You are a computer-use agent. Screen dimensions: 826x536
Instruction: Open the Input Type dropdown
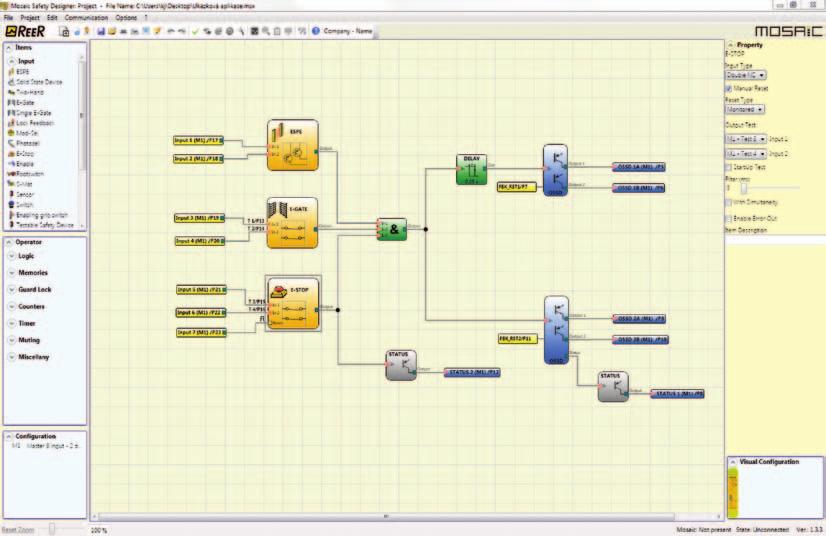click(x=745, y=75)
